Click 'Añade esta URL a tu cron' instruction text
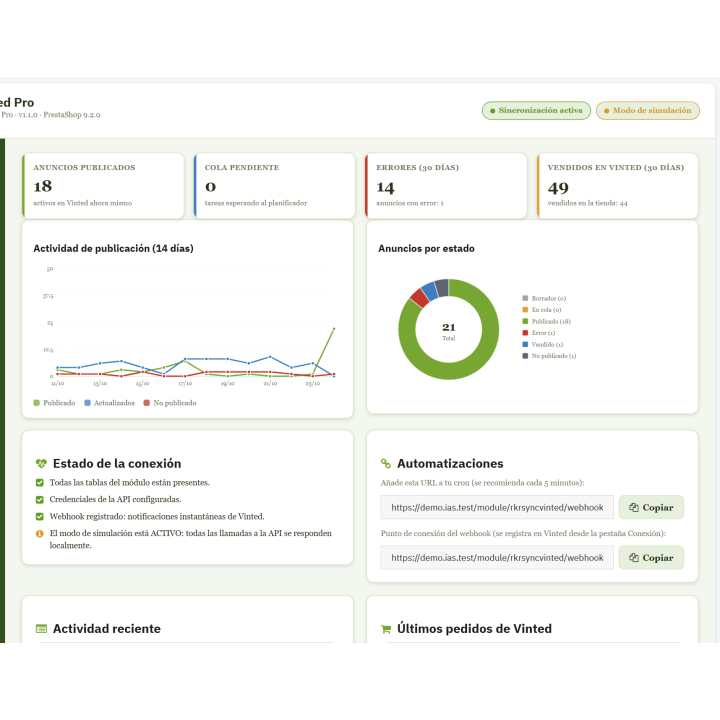The image size is (720, 720). click(482, 483)
